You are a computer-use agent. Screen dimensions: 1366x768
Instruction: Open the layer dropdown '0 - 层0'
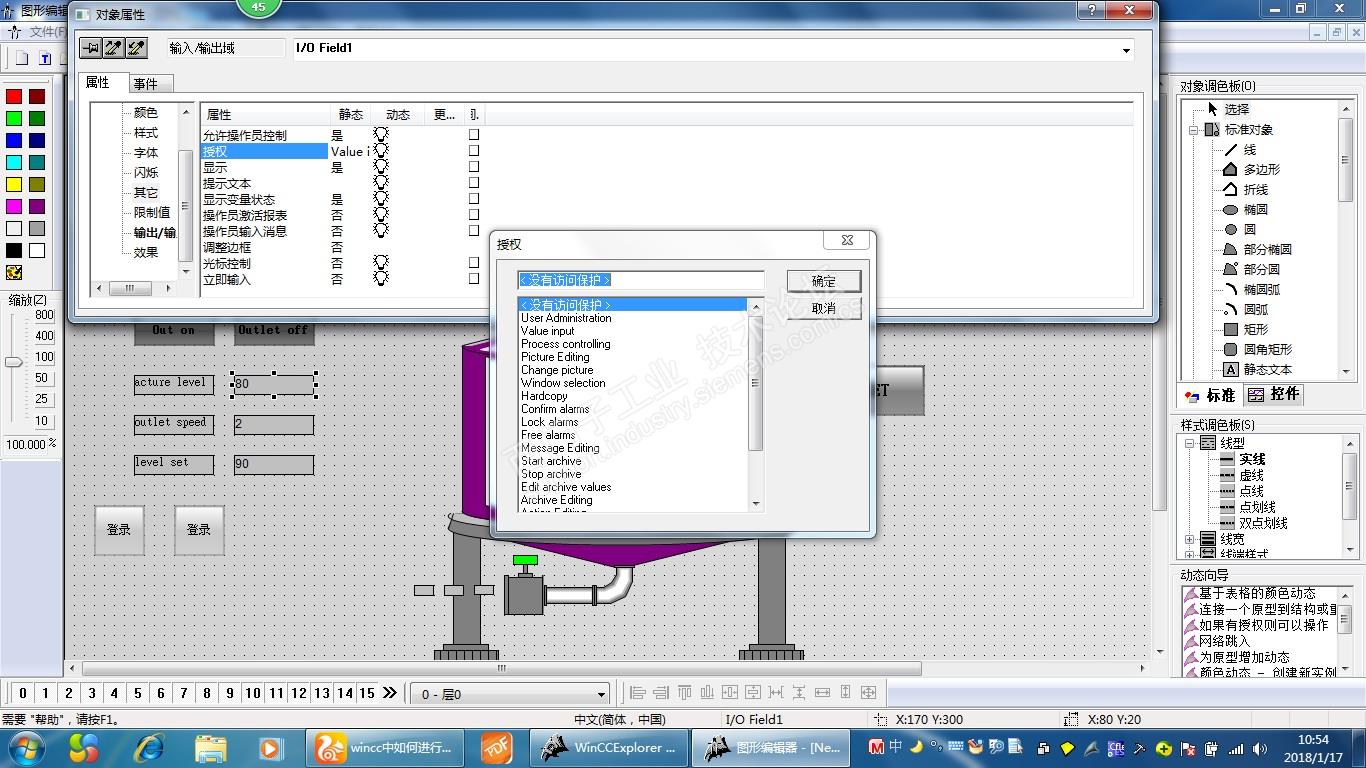(x=601, y=694)
